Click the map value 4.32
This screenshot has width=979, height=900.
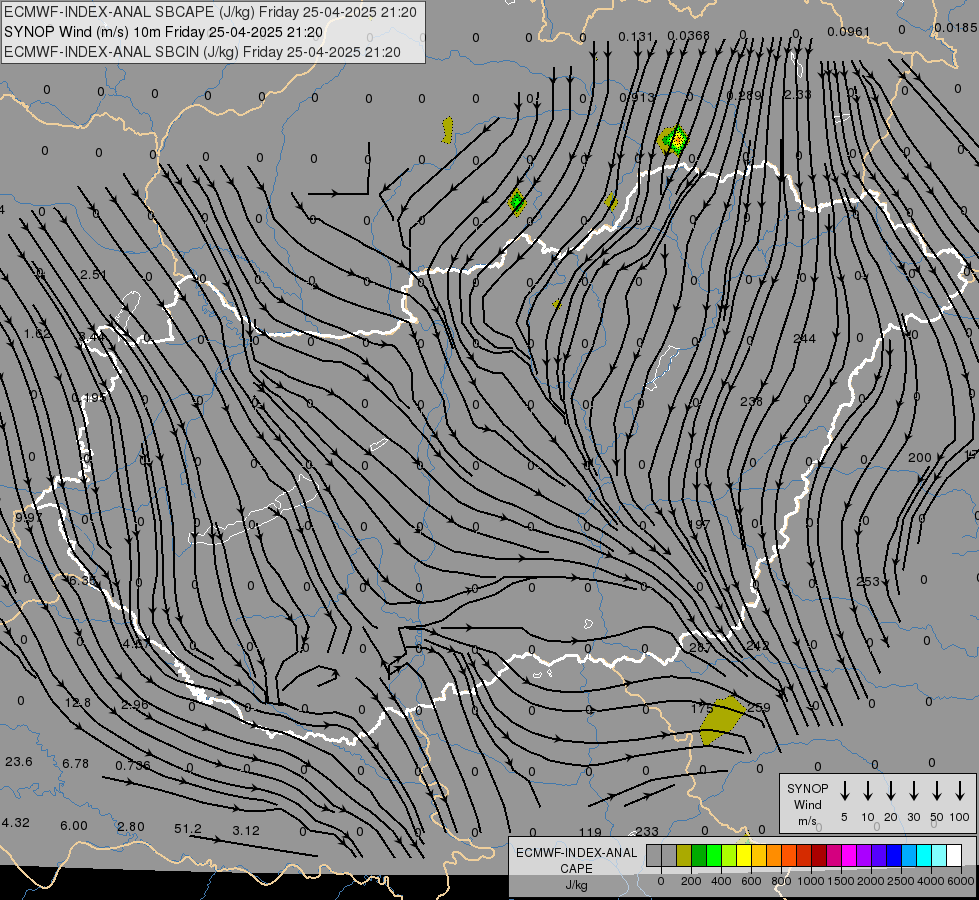16,823
